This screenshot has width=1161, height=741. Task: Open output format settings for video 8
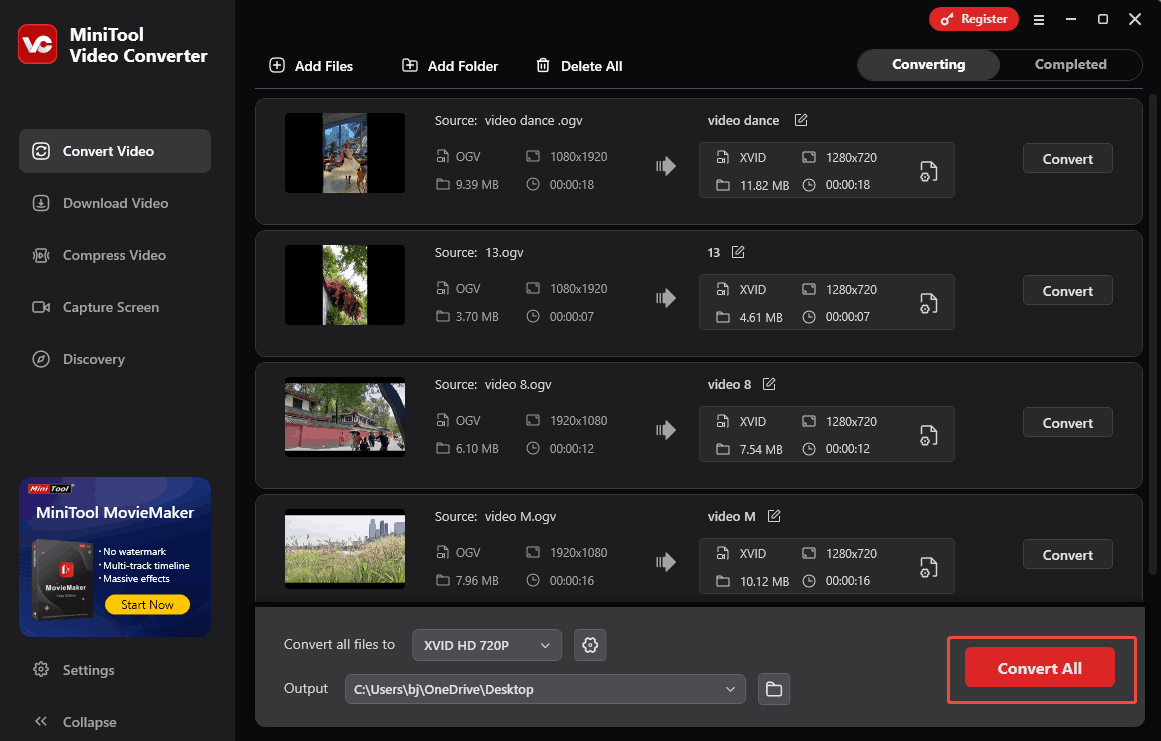[x=929, y=435]
